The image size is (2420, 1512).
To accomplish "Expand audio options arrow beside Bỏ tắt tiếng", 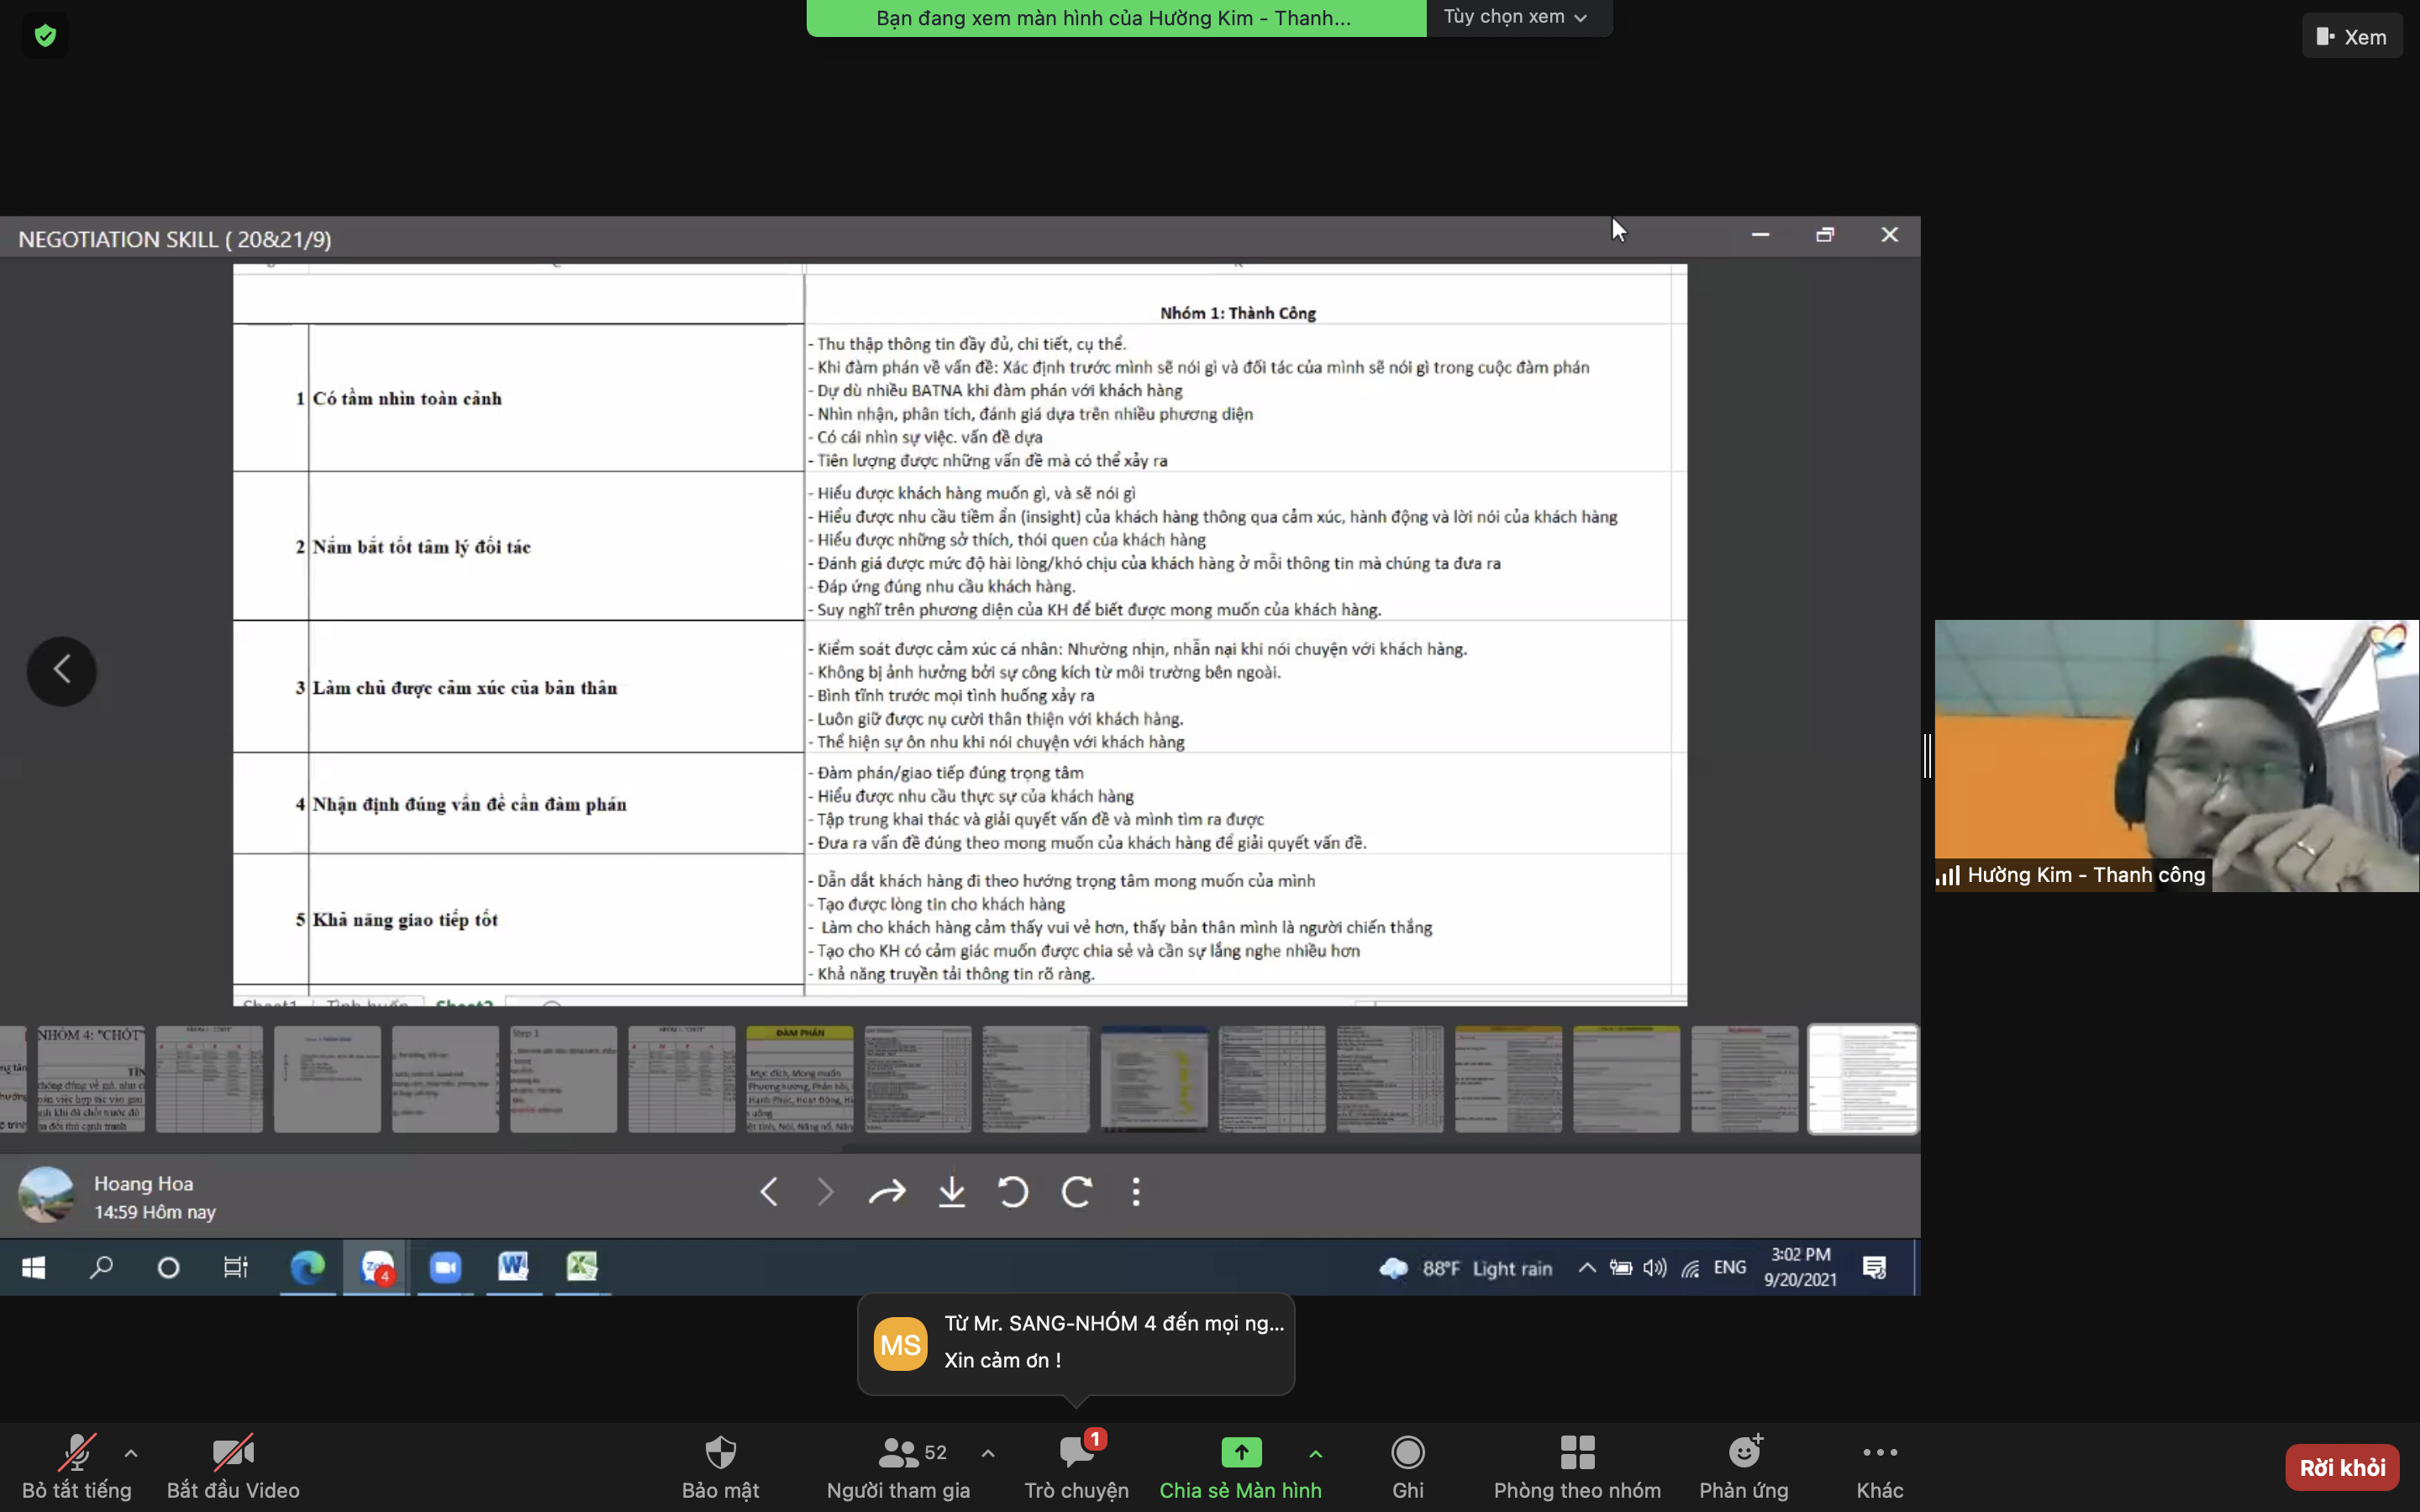I will [131, 1453].
